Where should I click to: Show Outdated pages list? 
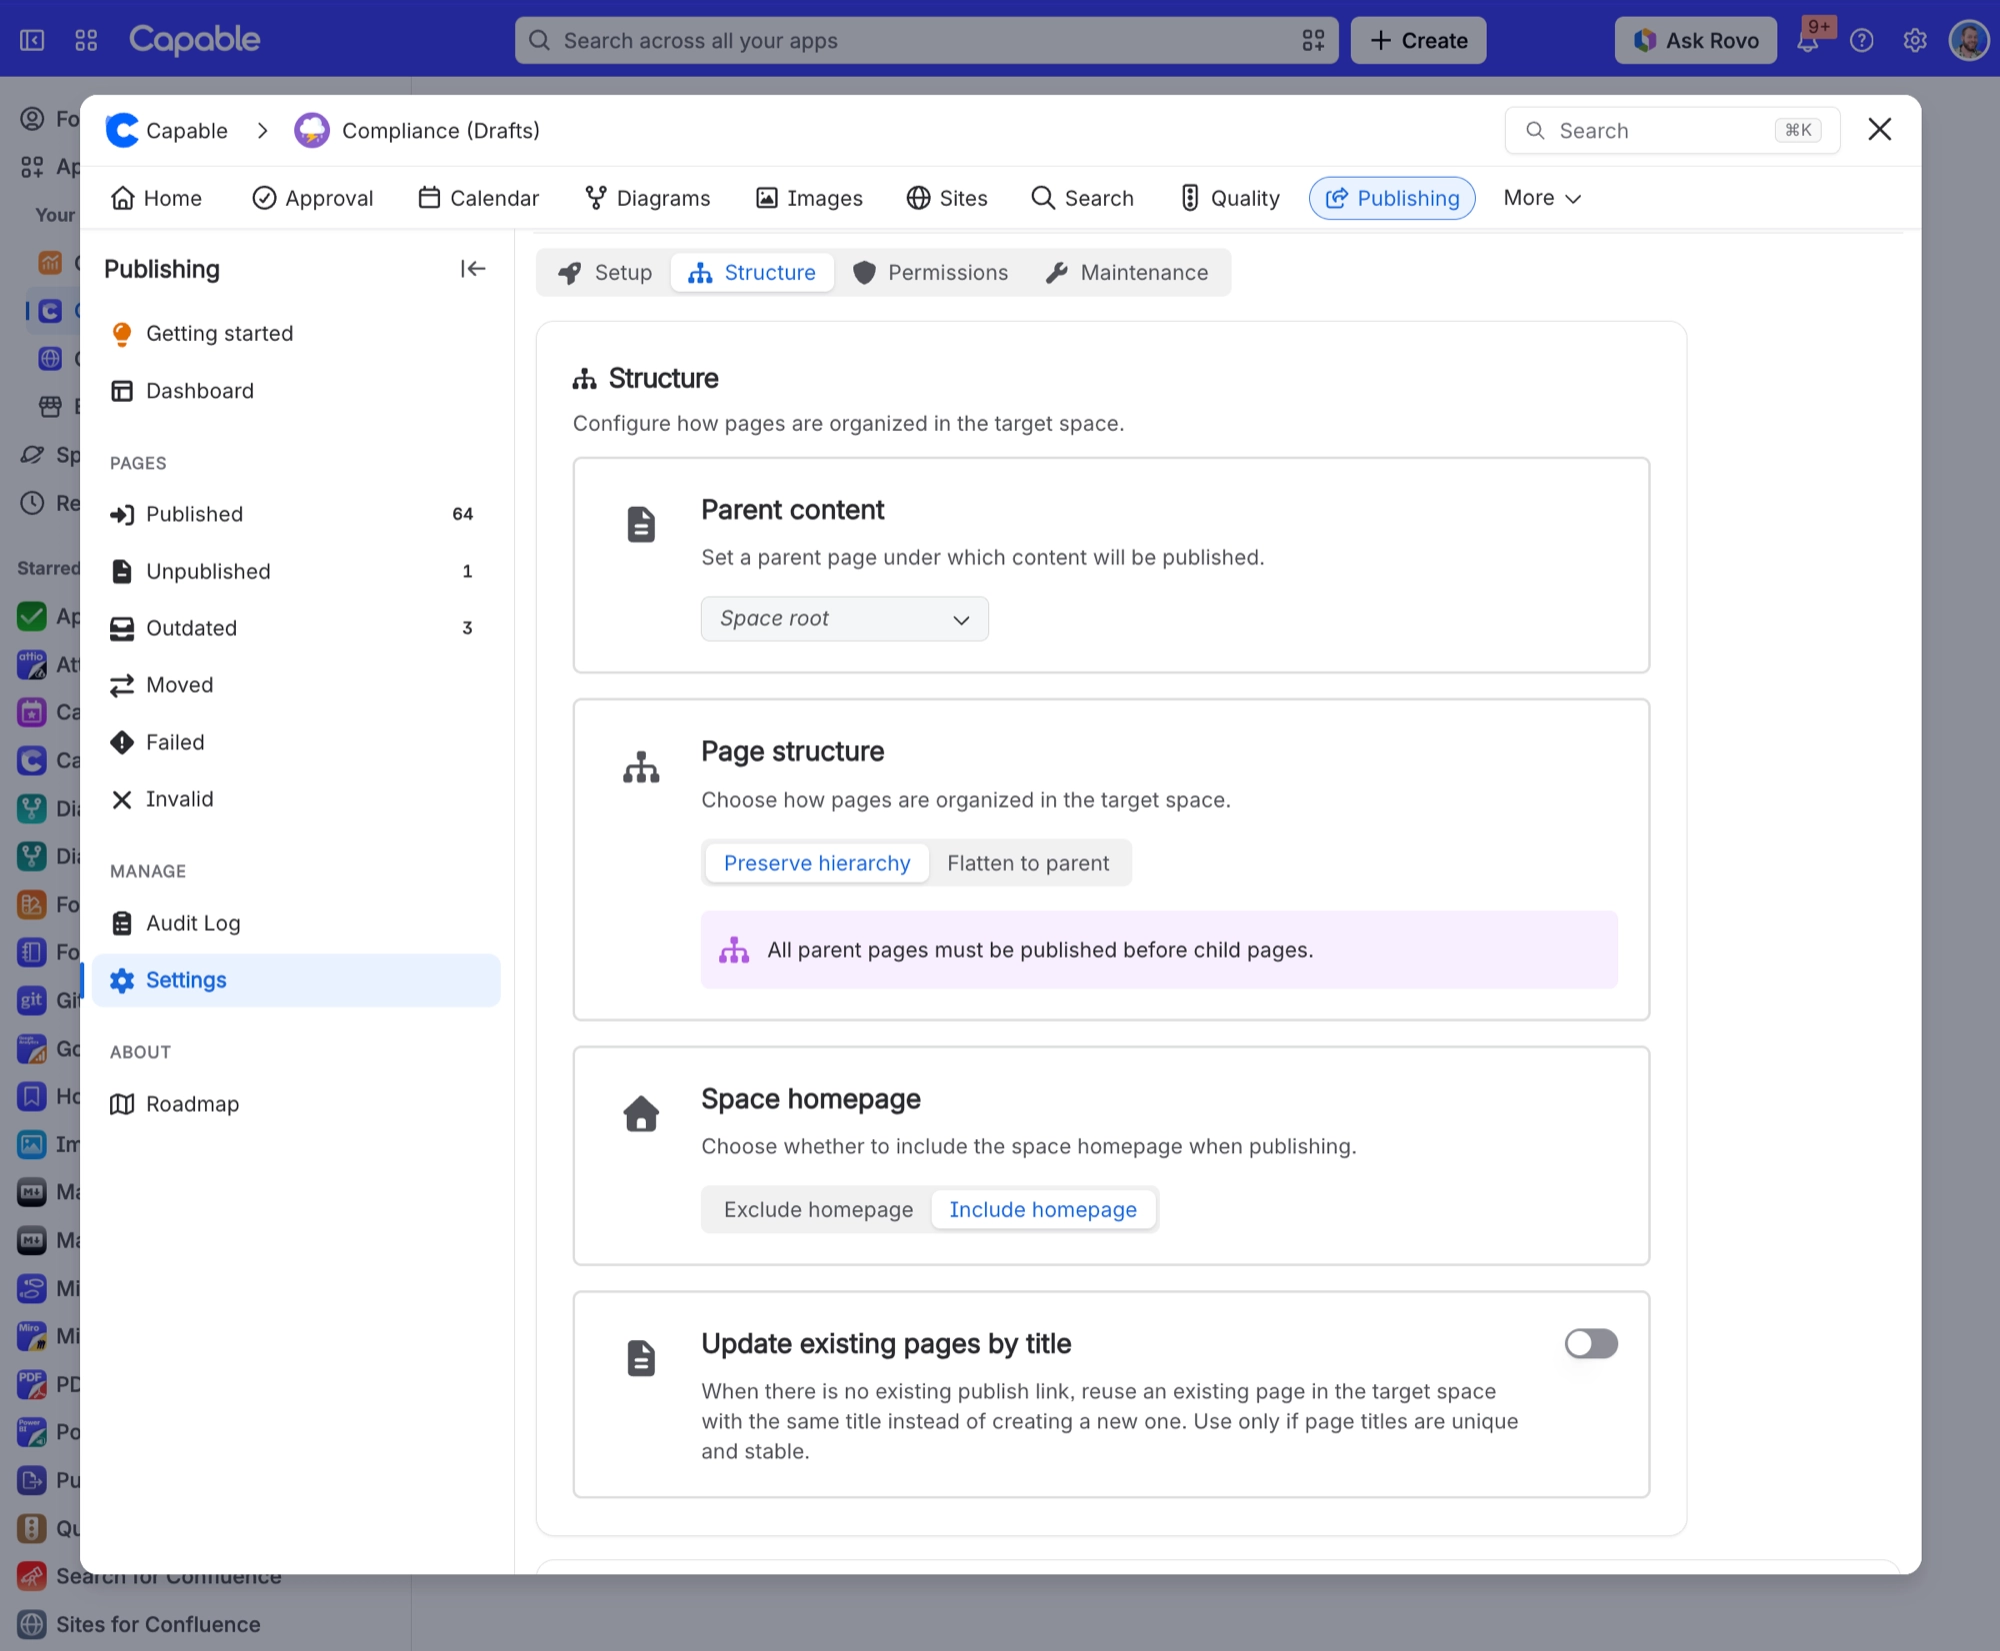pyautogui.click(x=296, y=628)
